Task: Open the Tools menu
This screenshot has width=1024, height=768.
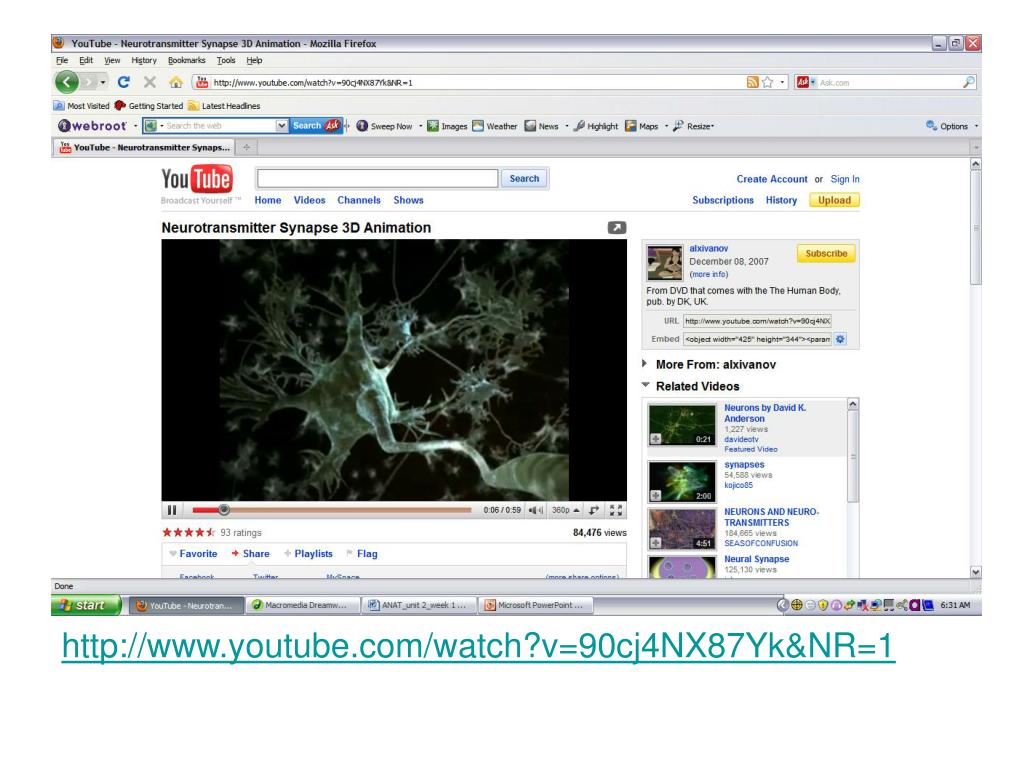Action: (226, 60)
